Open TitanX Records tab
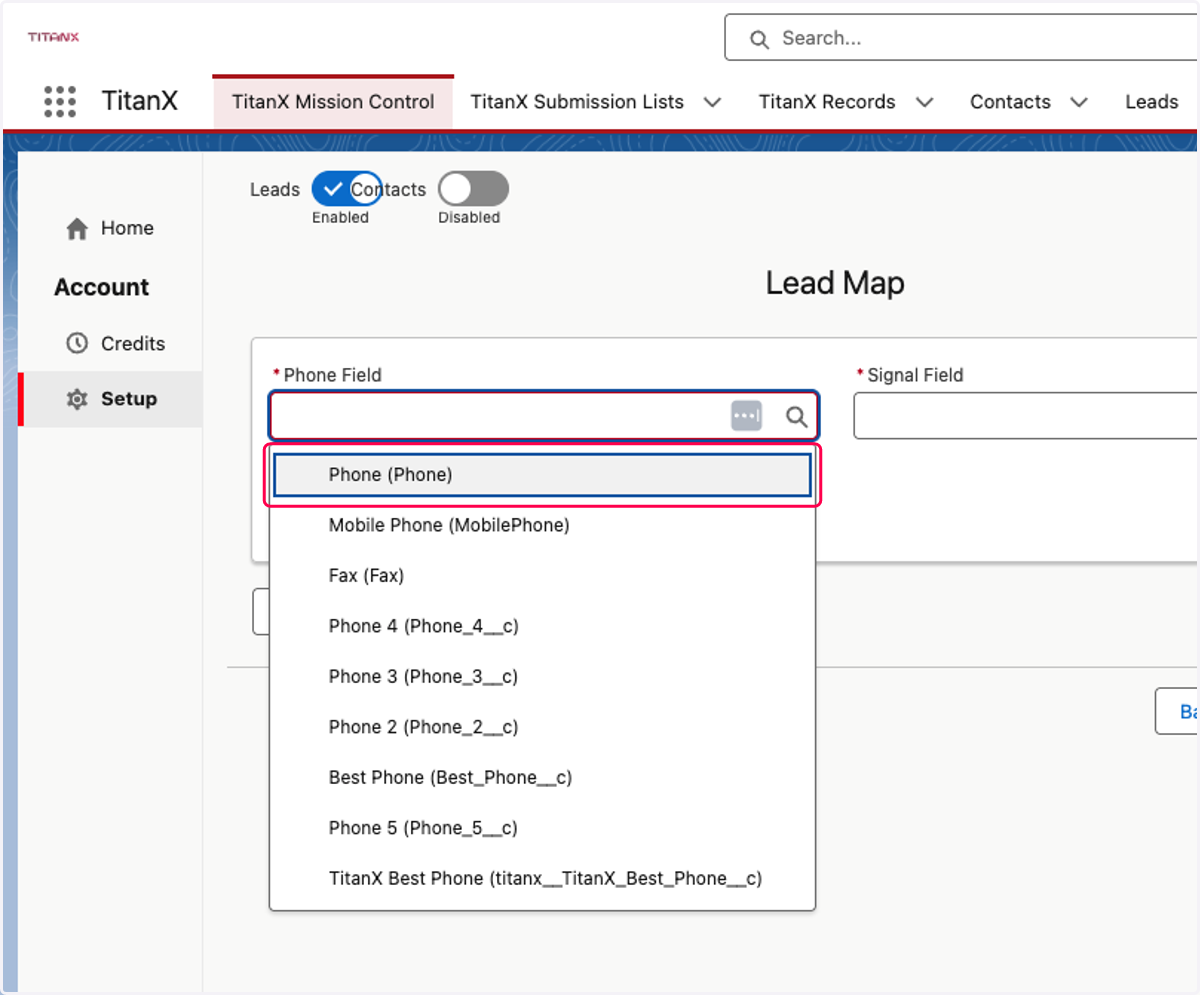 pos(827,102)
